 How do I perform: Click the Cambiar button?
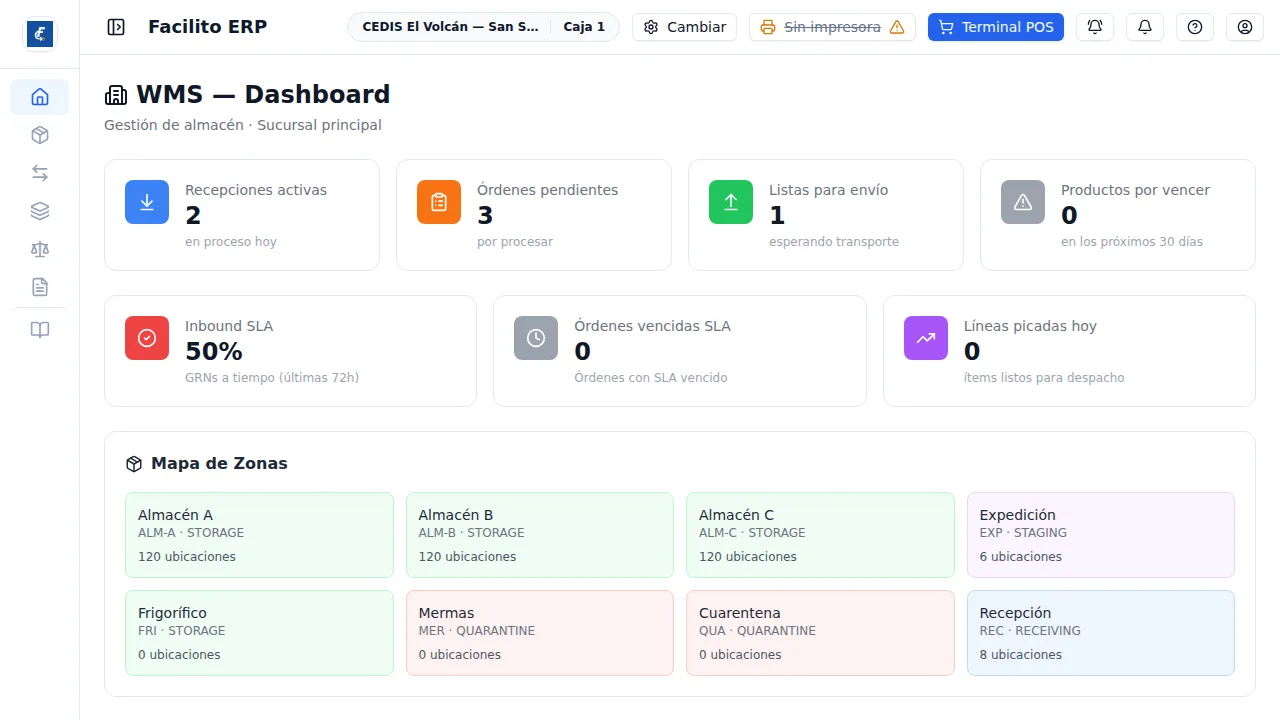tap(685, 27)
